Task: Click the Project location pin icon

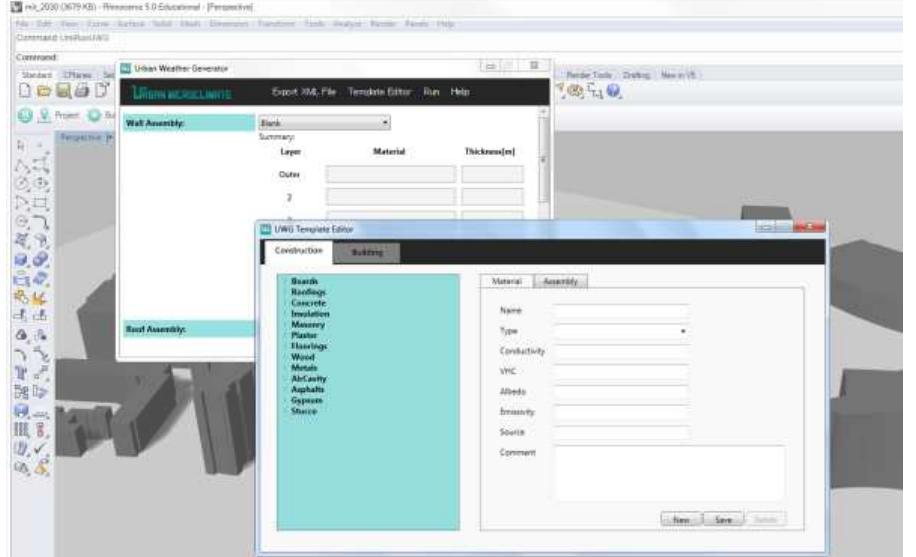Action: click(44, 115)
